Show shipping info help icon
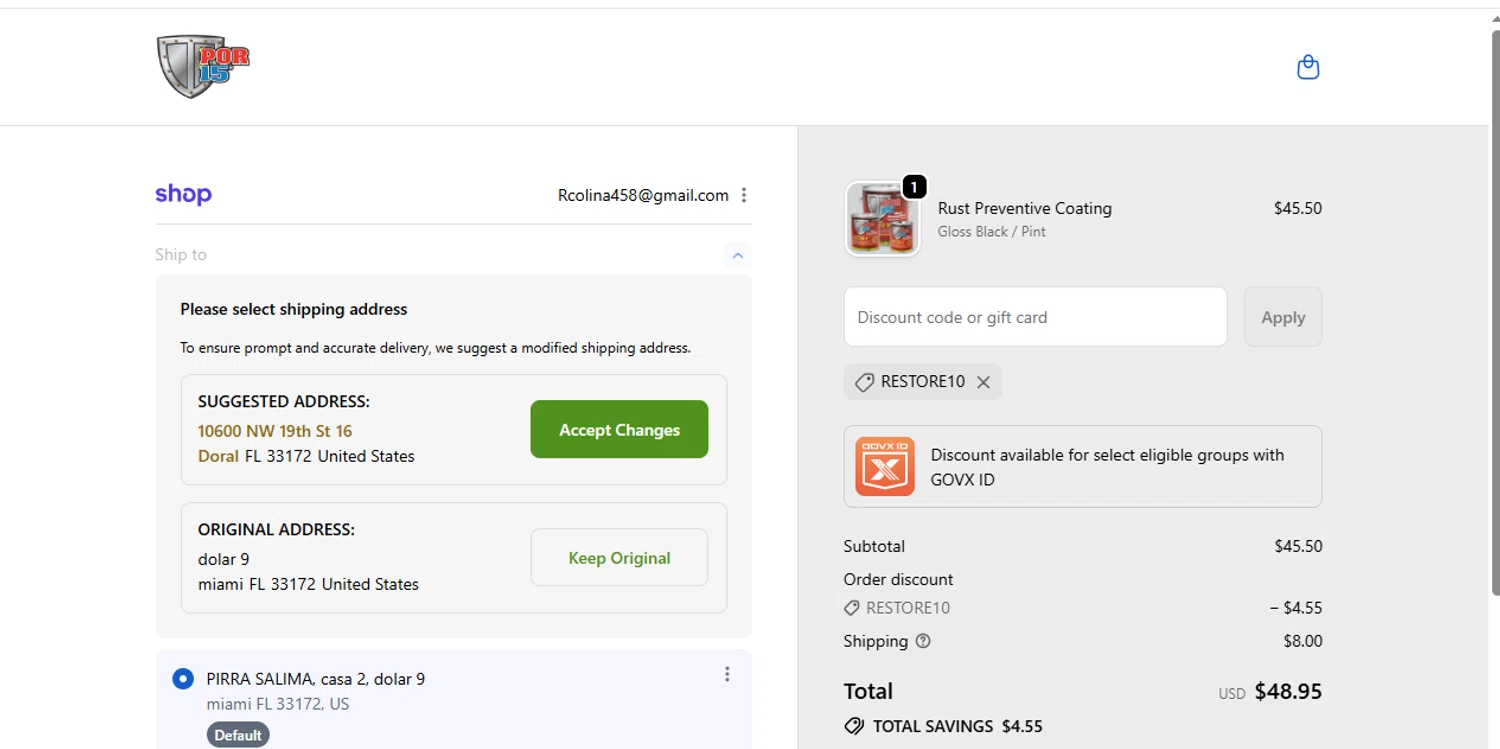Image resolution: width=1500 pixels, height=749 pixels. tap(923, 641)
